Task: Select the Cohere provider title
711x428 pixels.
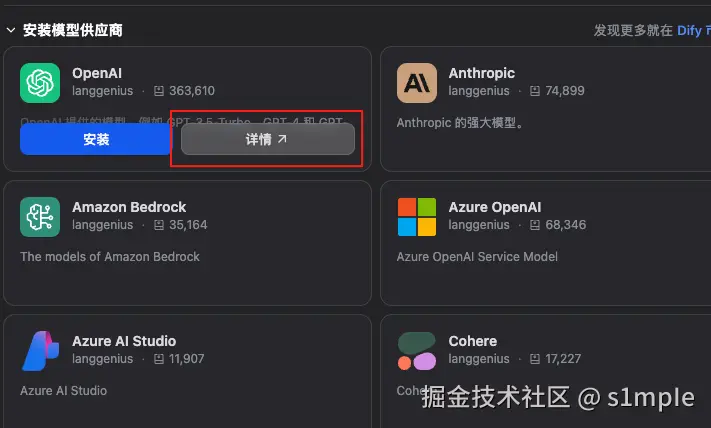Action: point(473,341)
